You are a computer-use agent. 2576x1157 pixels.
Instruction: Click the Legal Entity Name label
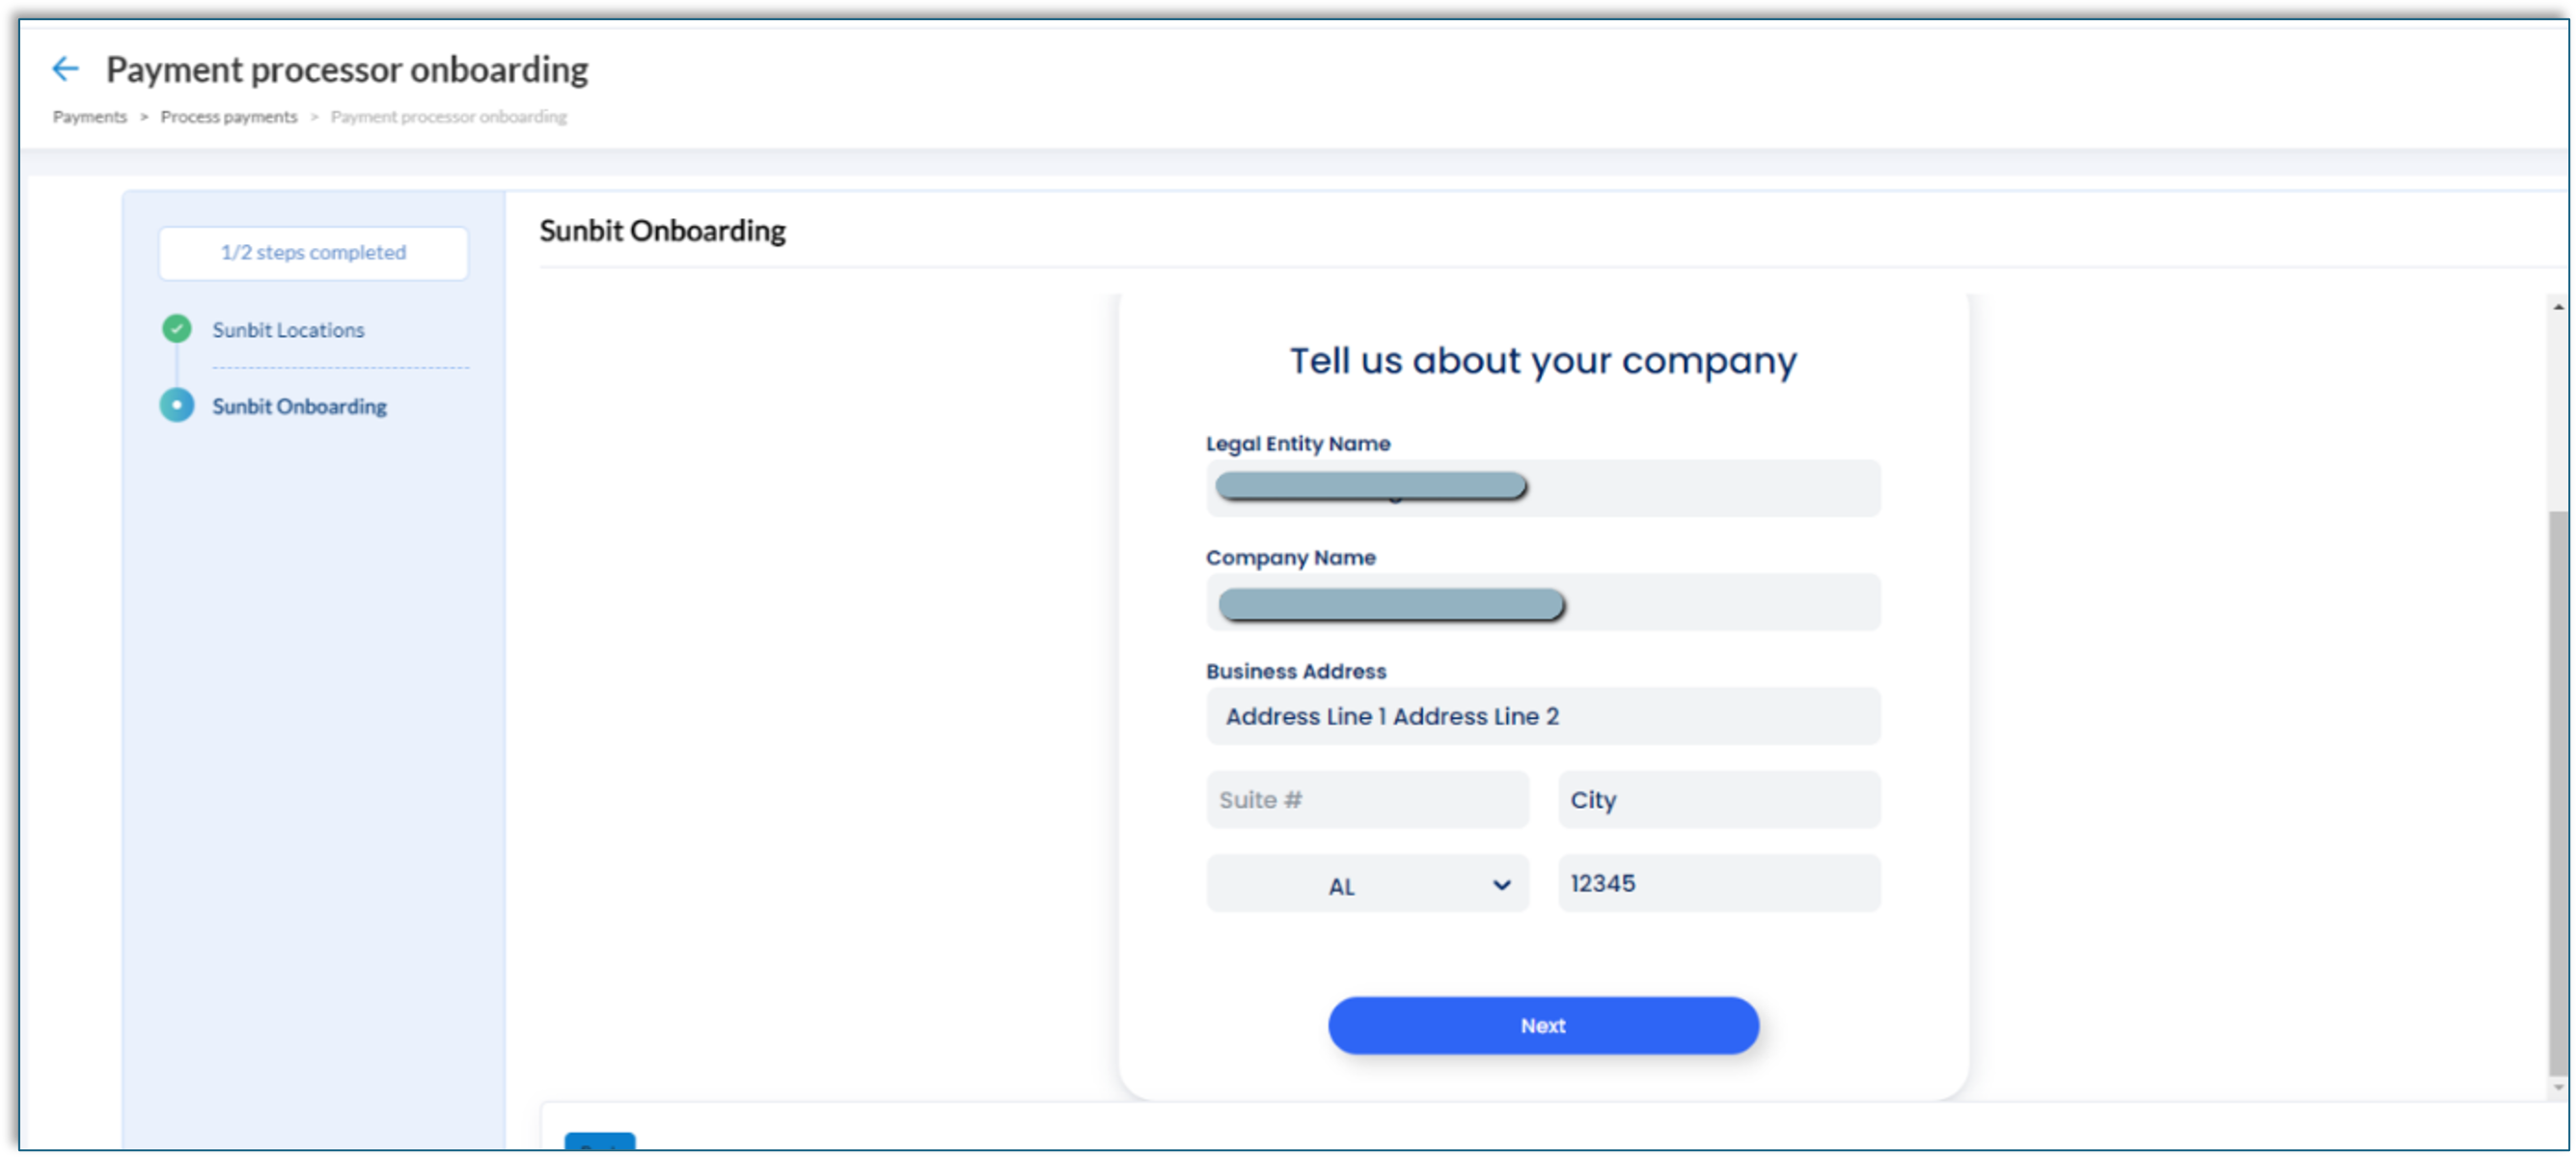coord(1298,444)
